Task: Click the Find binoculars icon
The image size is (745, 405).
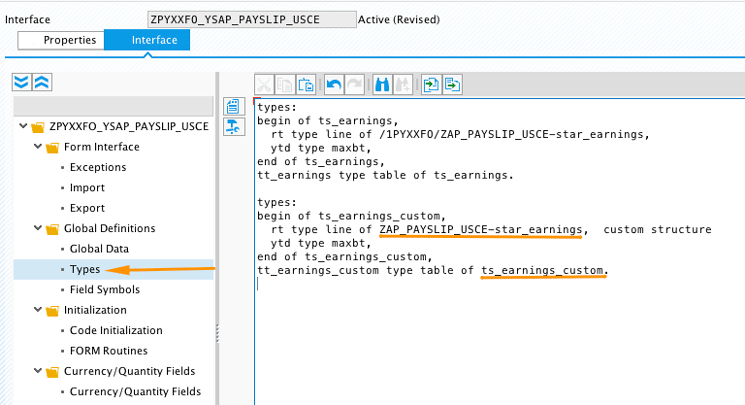Action: (381, 85)
